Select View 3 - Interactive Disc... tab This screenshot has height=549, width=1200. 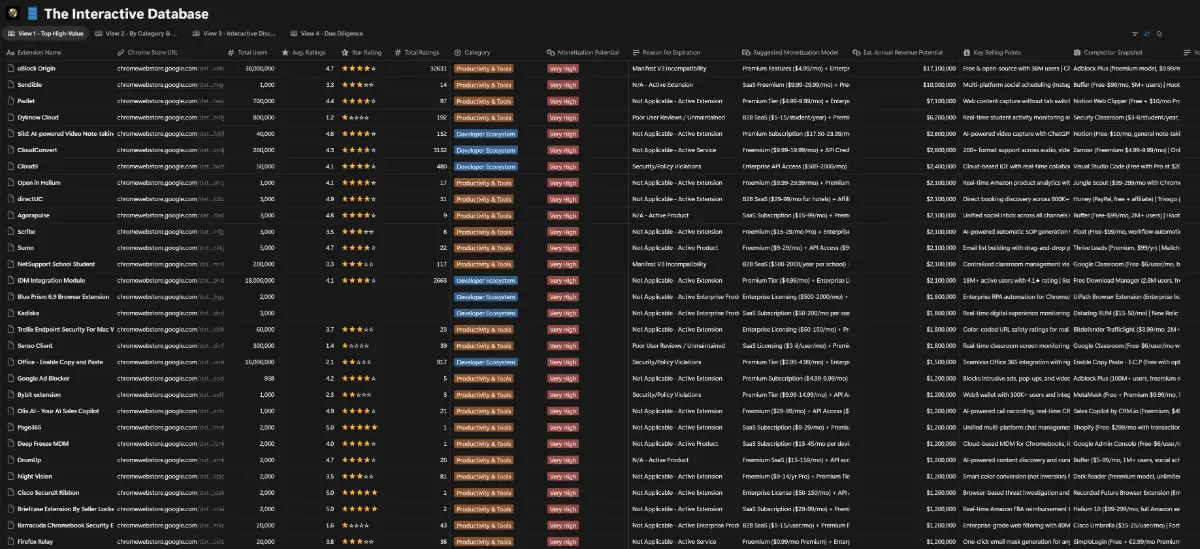(x=234, y=34)
